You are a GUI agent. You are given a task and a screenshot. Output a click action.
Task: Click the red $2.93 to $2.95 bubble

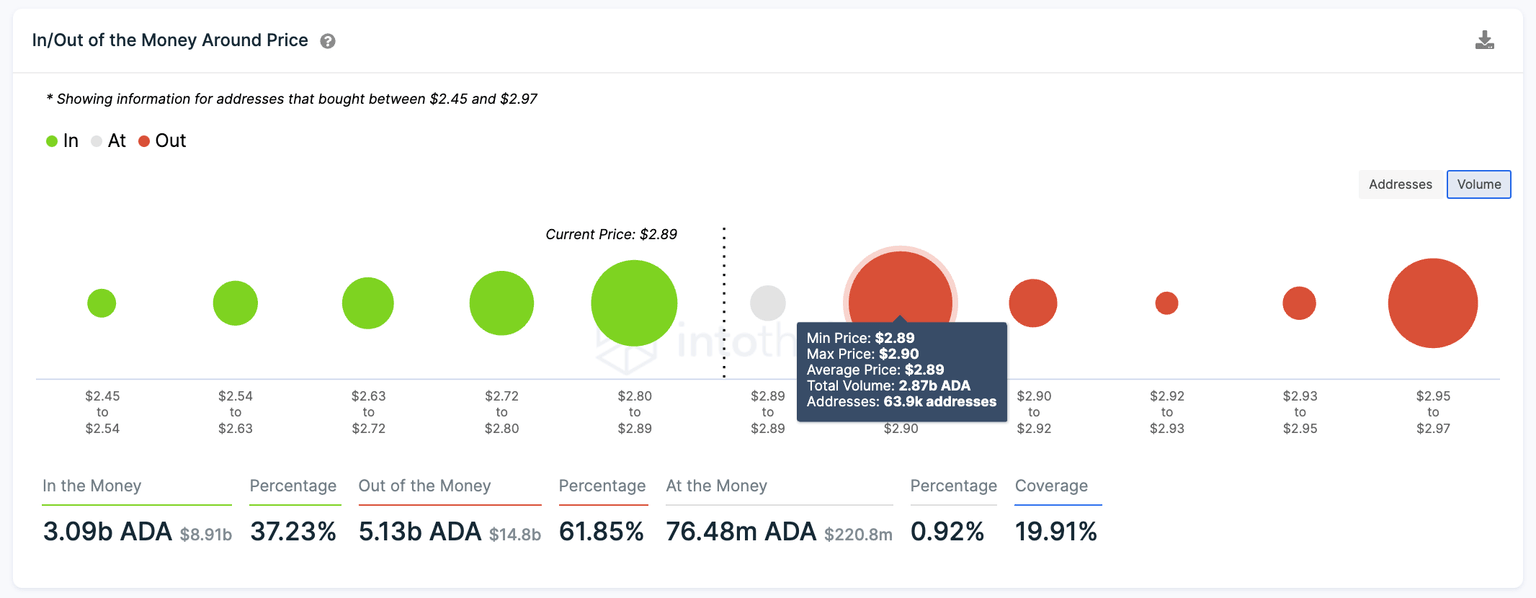[1299, 303]
